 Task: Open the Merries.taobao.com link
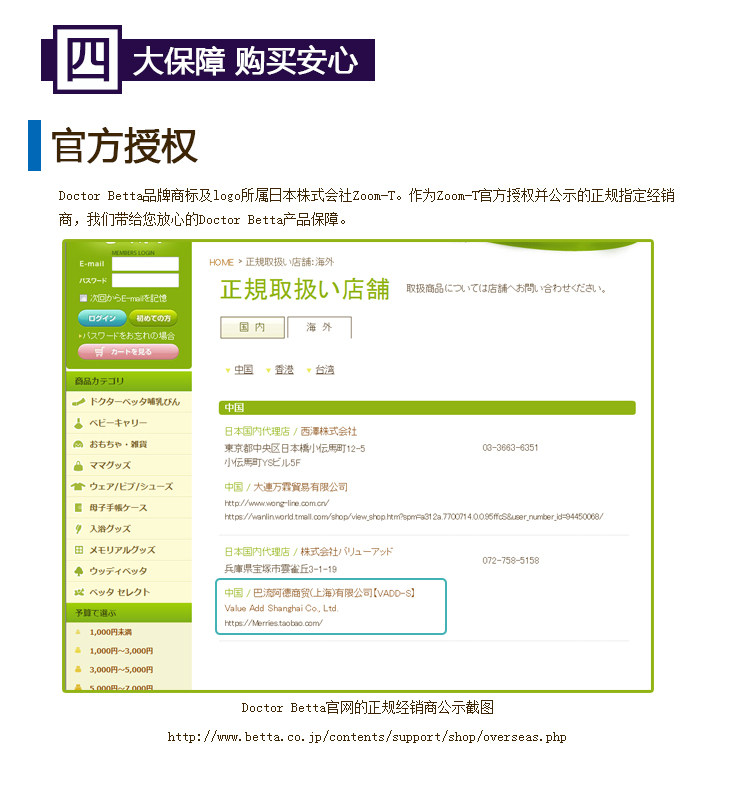(273, 623)
